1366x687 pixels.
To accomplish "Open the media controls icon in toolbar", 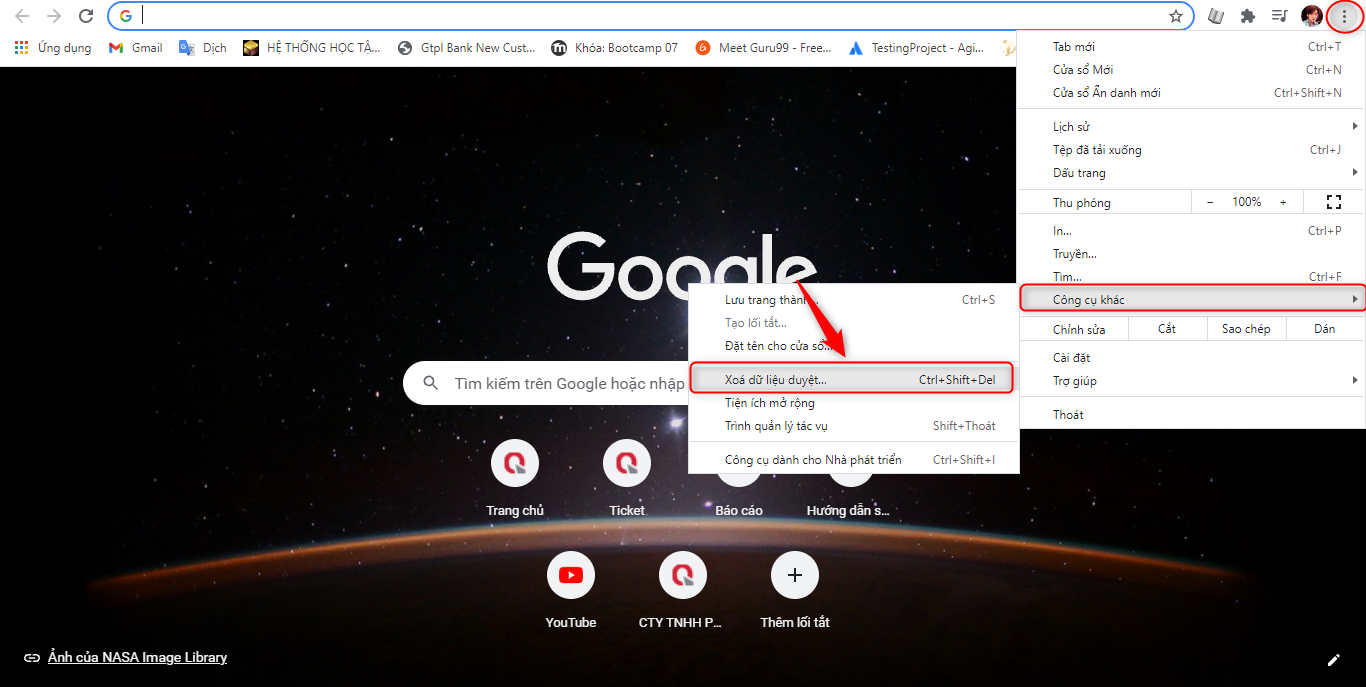I will (x=1279, y=16).
